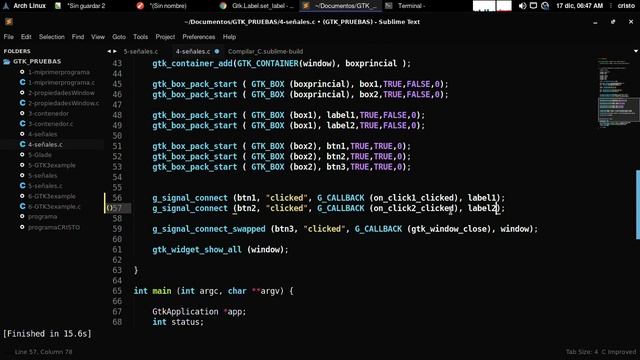Click 'int main' on line 65
This screenshot has height=360, width=640.
(153, 291)
